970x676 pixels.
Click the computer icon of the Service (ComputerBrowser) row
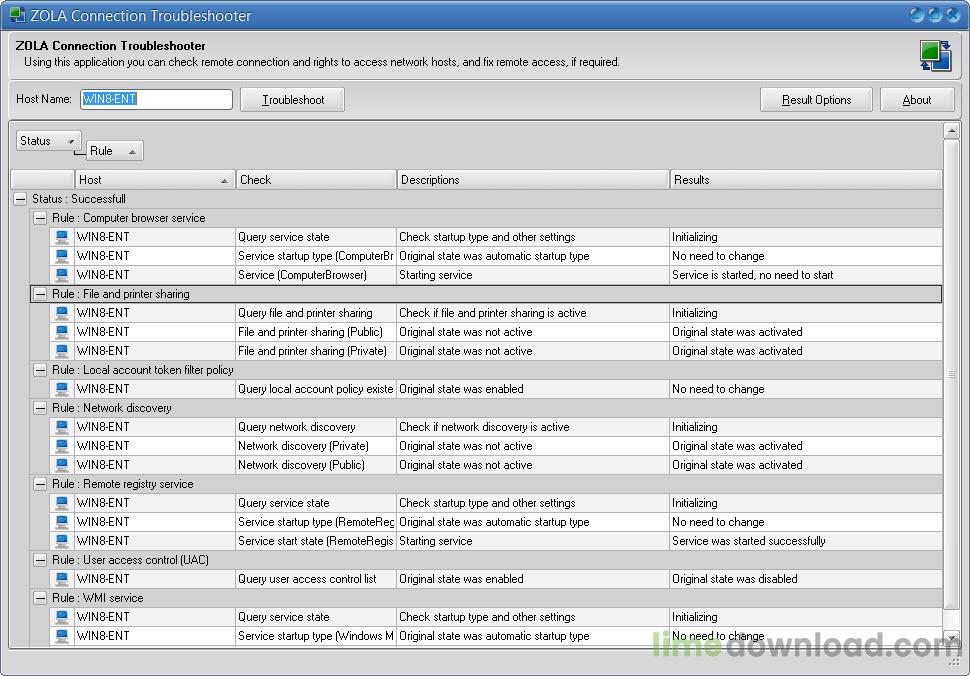click(x=62, y=275)
